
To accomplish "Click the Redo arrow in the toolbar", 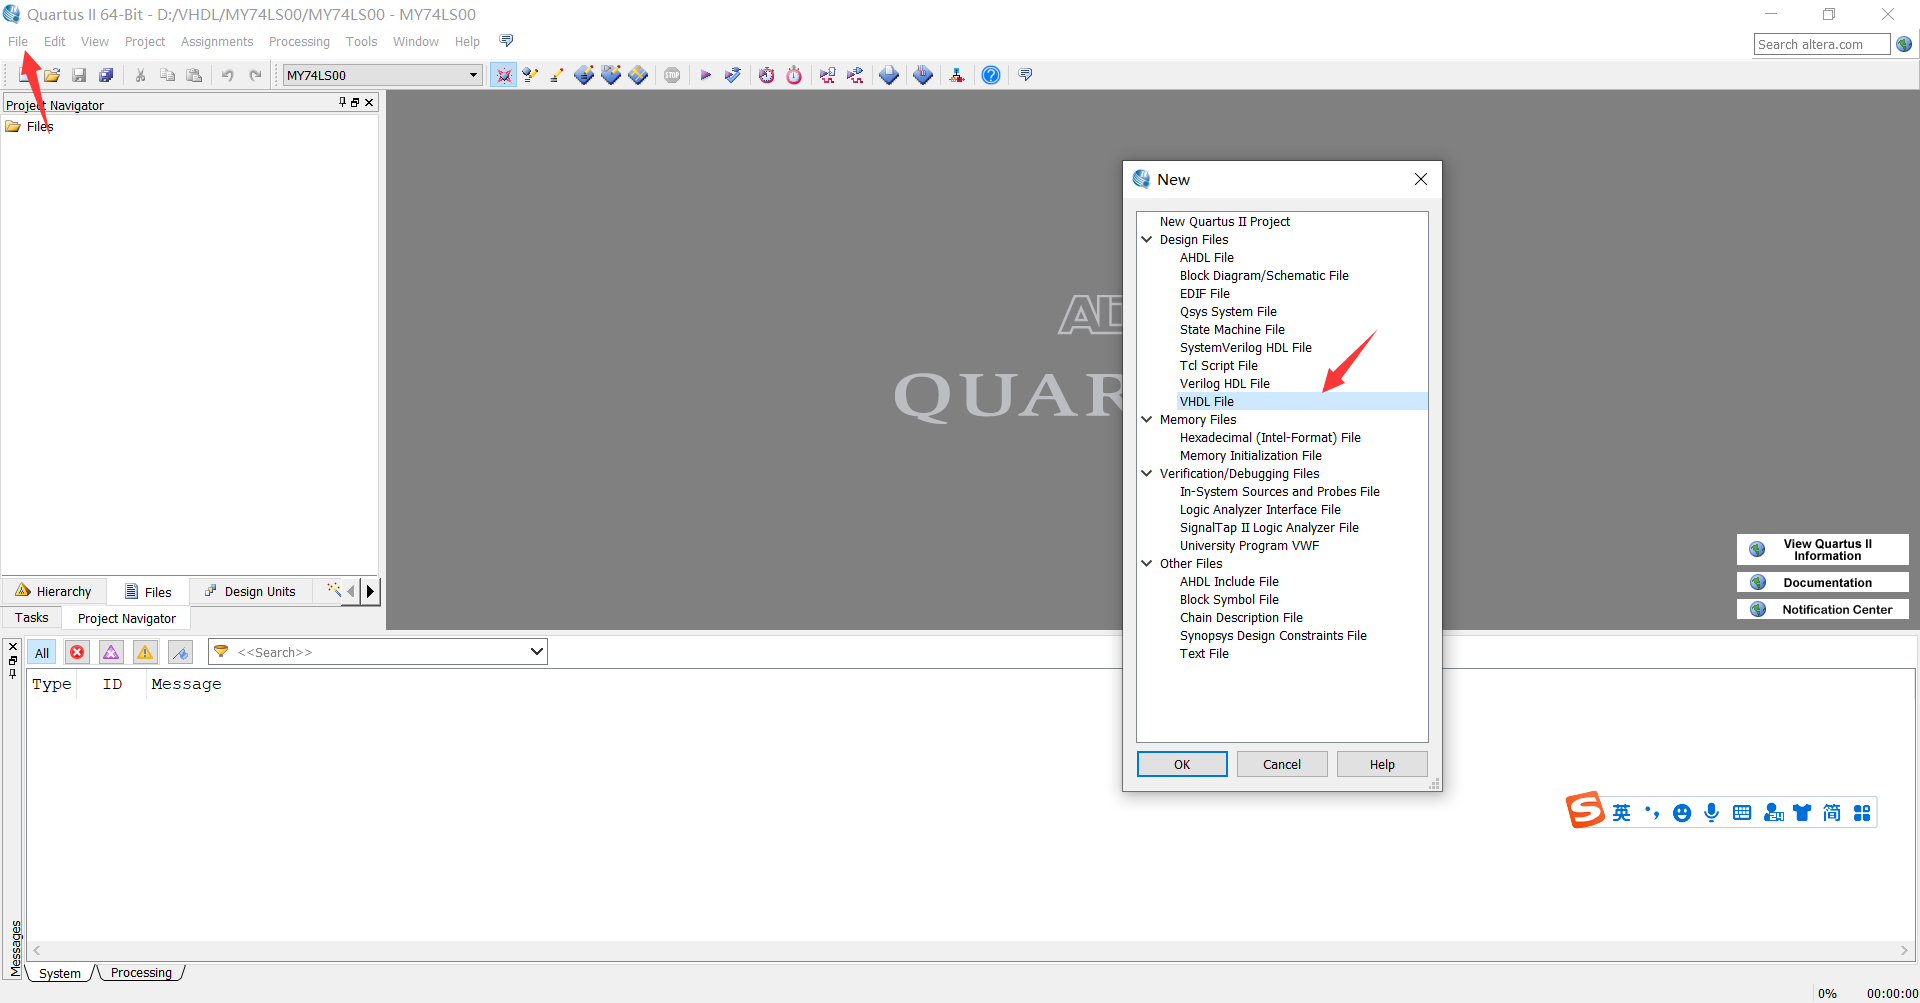I will point(256,75).
